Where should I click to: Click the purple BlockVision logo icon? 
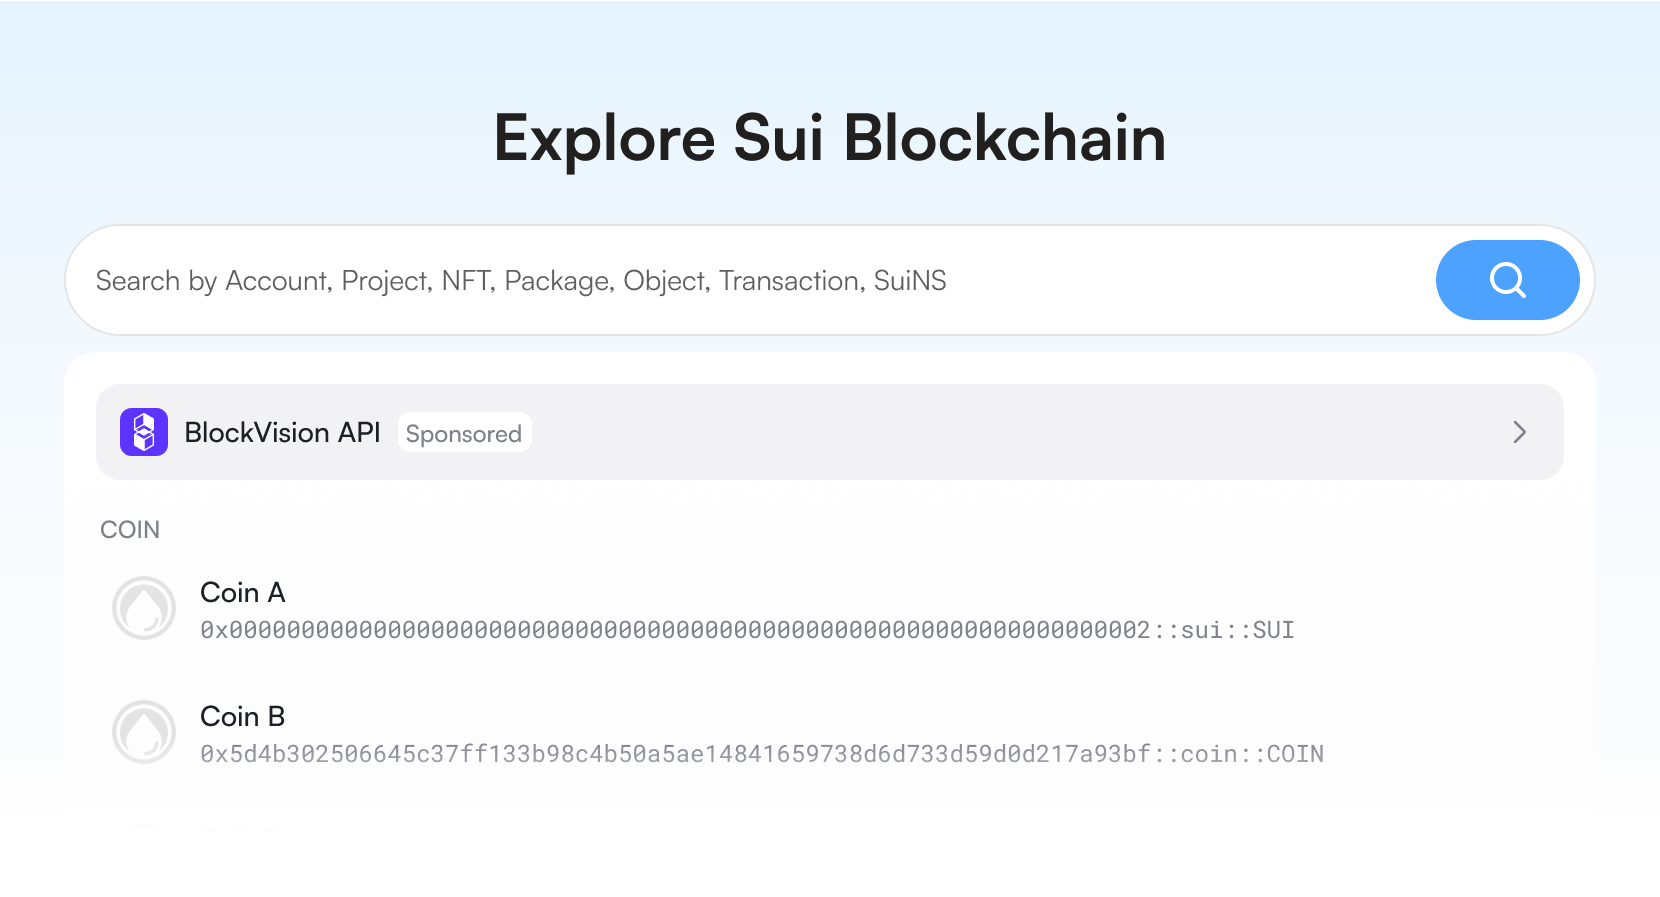click(x=144, y=432)
